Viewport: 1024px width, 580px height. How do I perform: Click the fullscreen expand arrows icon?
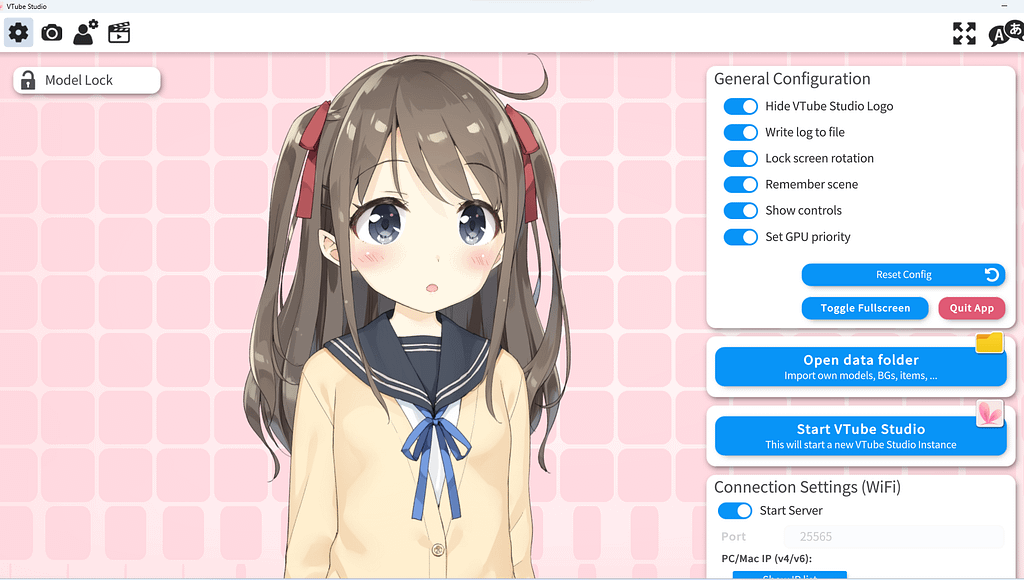coord(964,34)
